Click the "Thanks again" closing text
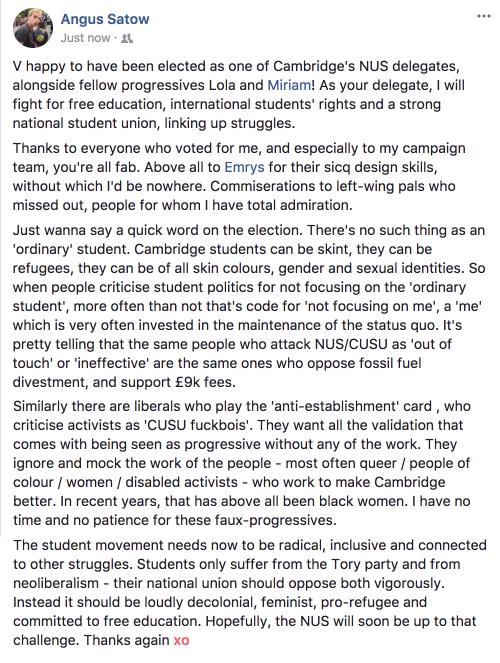 click(126, 640)
